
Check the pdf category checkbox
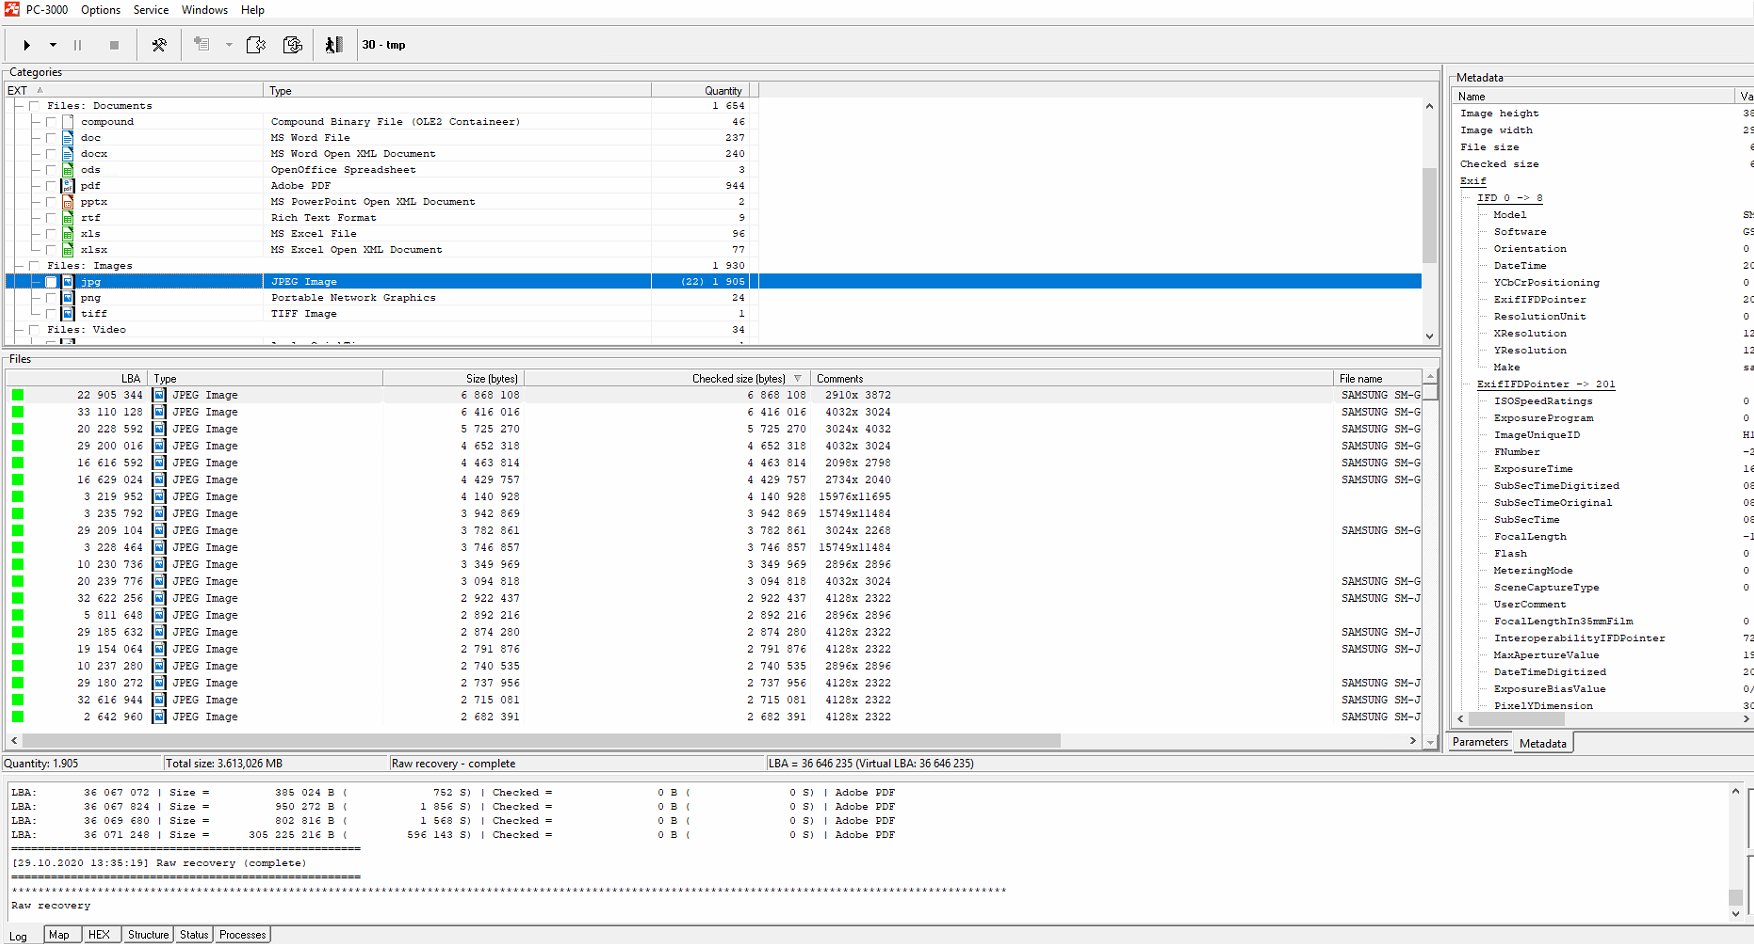[51, 186]
